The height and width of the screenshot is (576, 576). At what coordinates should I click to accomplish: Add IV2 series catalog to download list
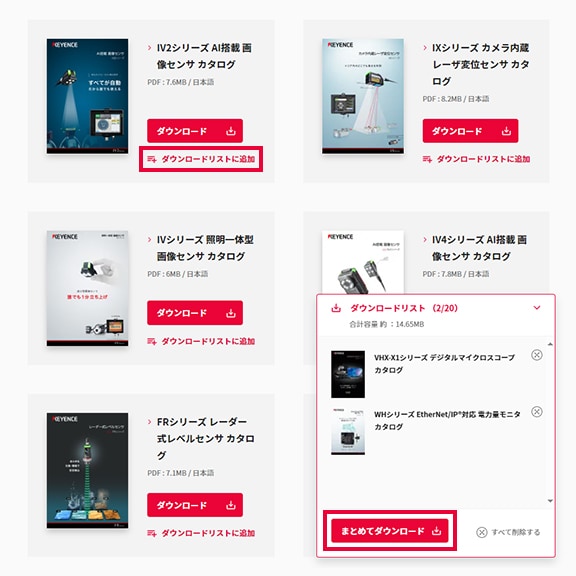coord(201,159)
